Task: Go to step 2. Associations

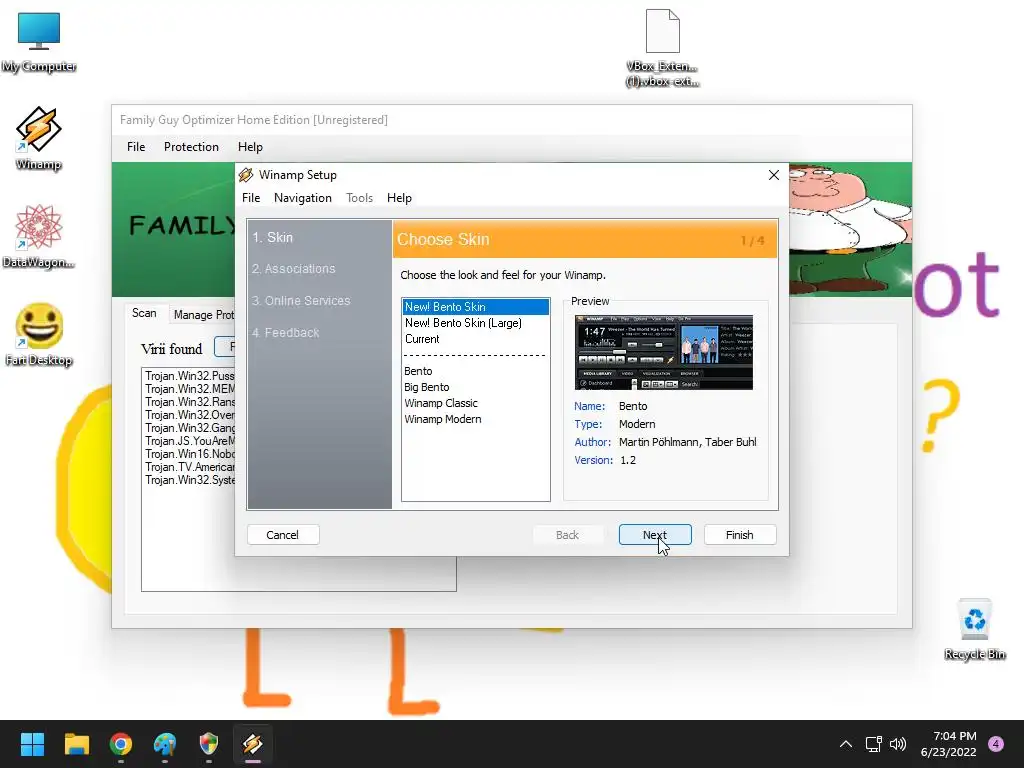Action: tap(293, 268)
